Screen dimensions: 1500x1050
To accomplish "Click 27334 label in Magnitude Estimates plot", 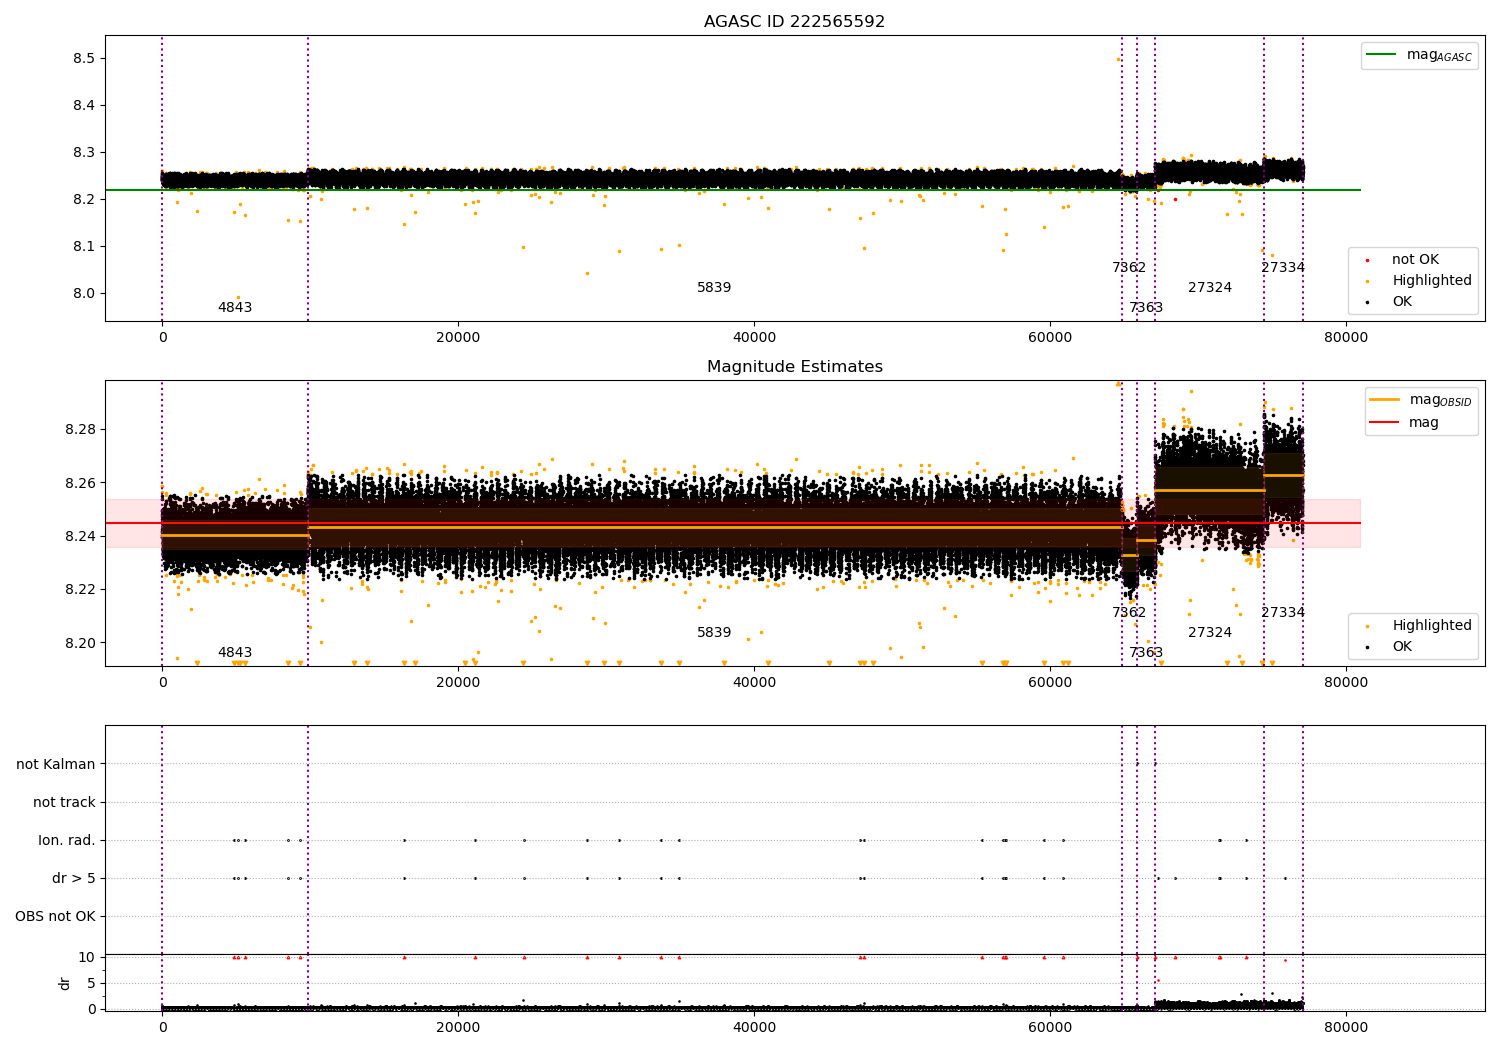I will coord(1283,613).
